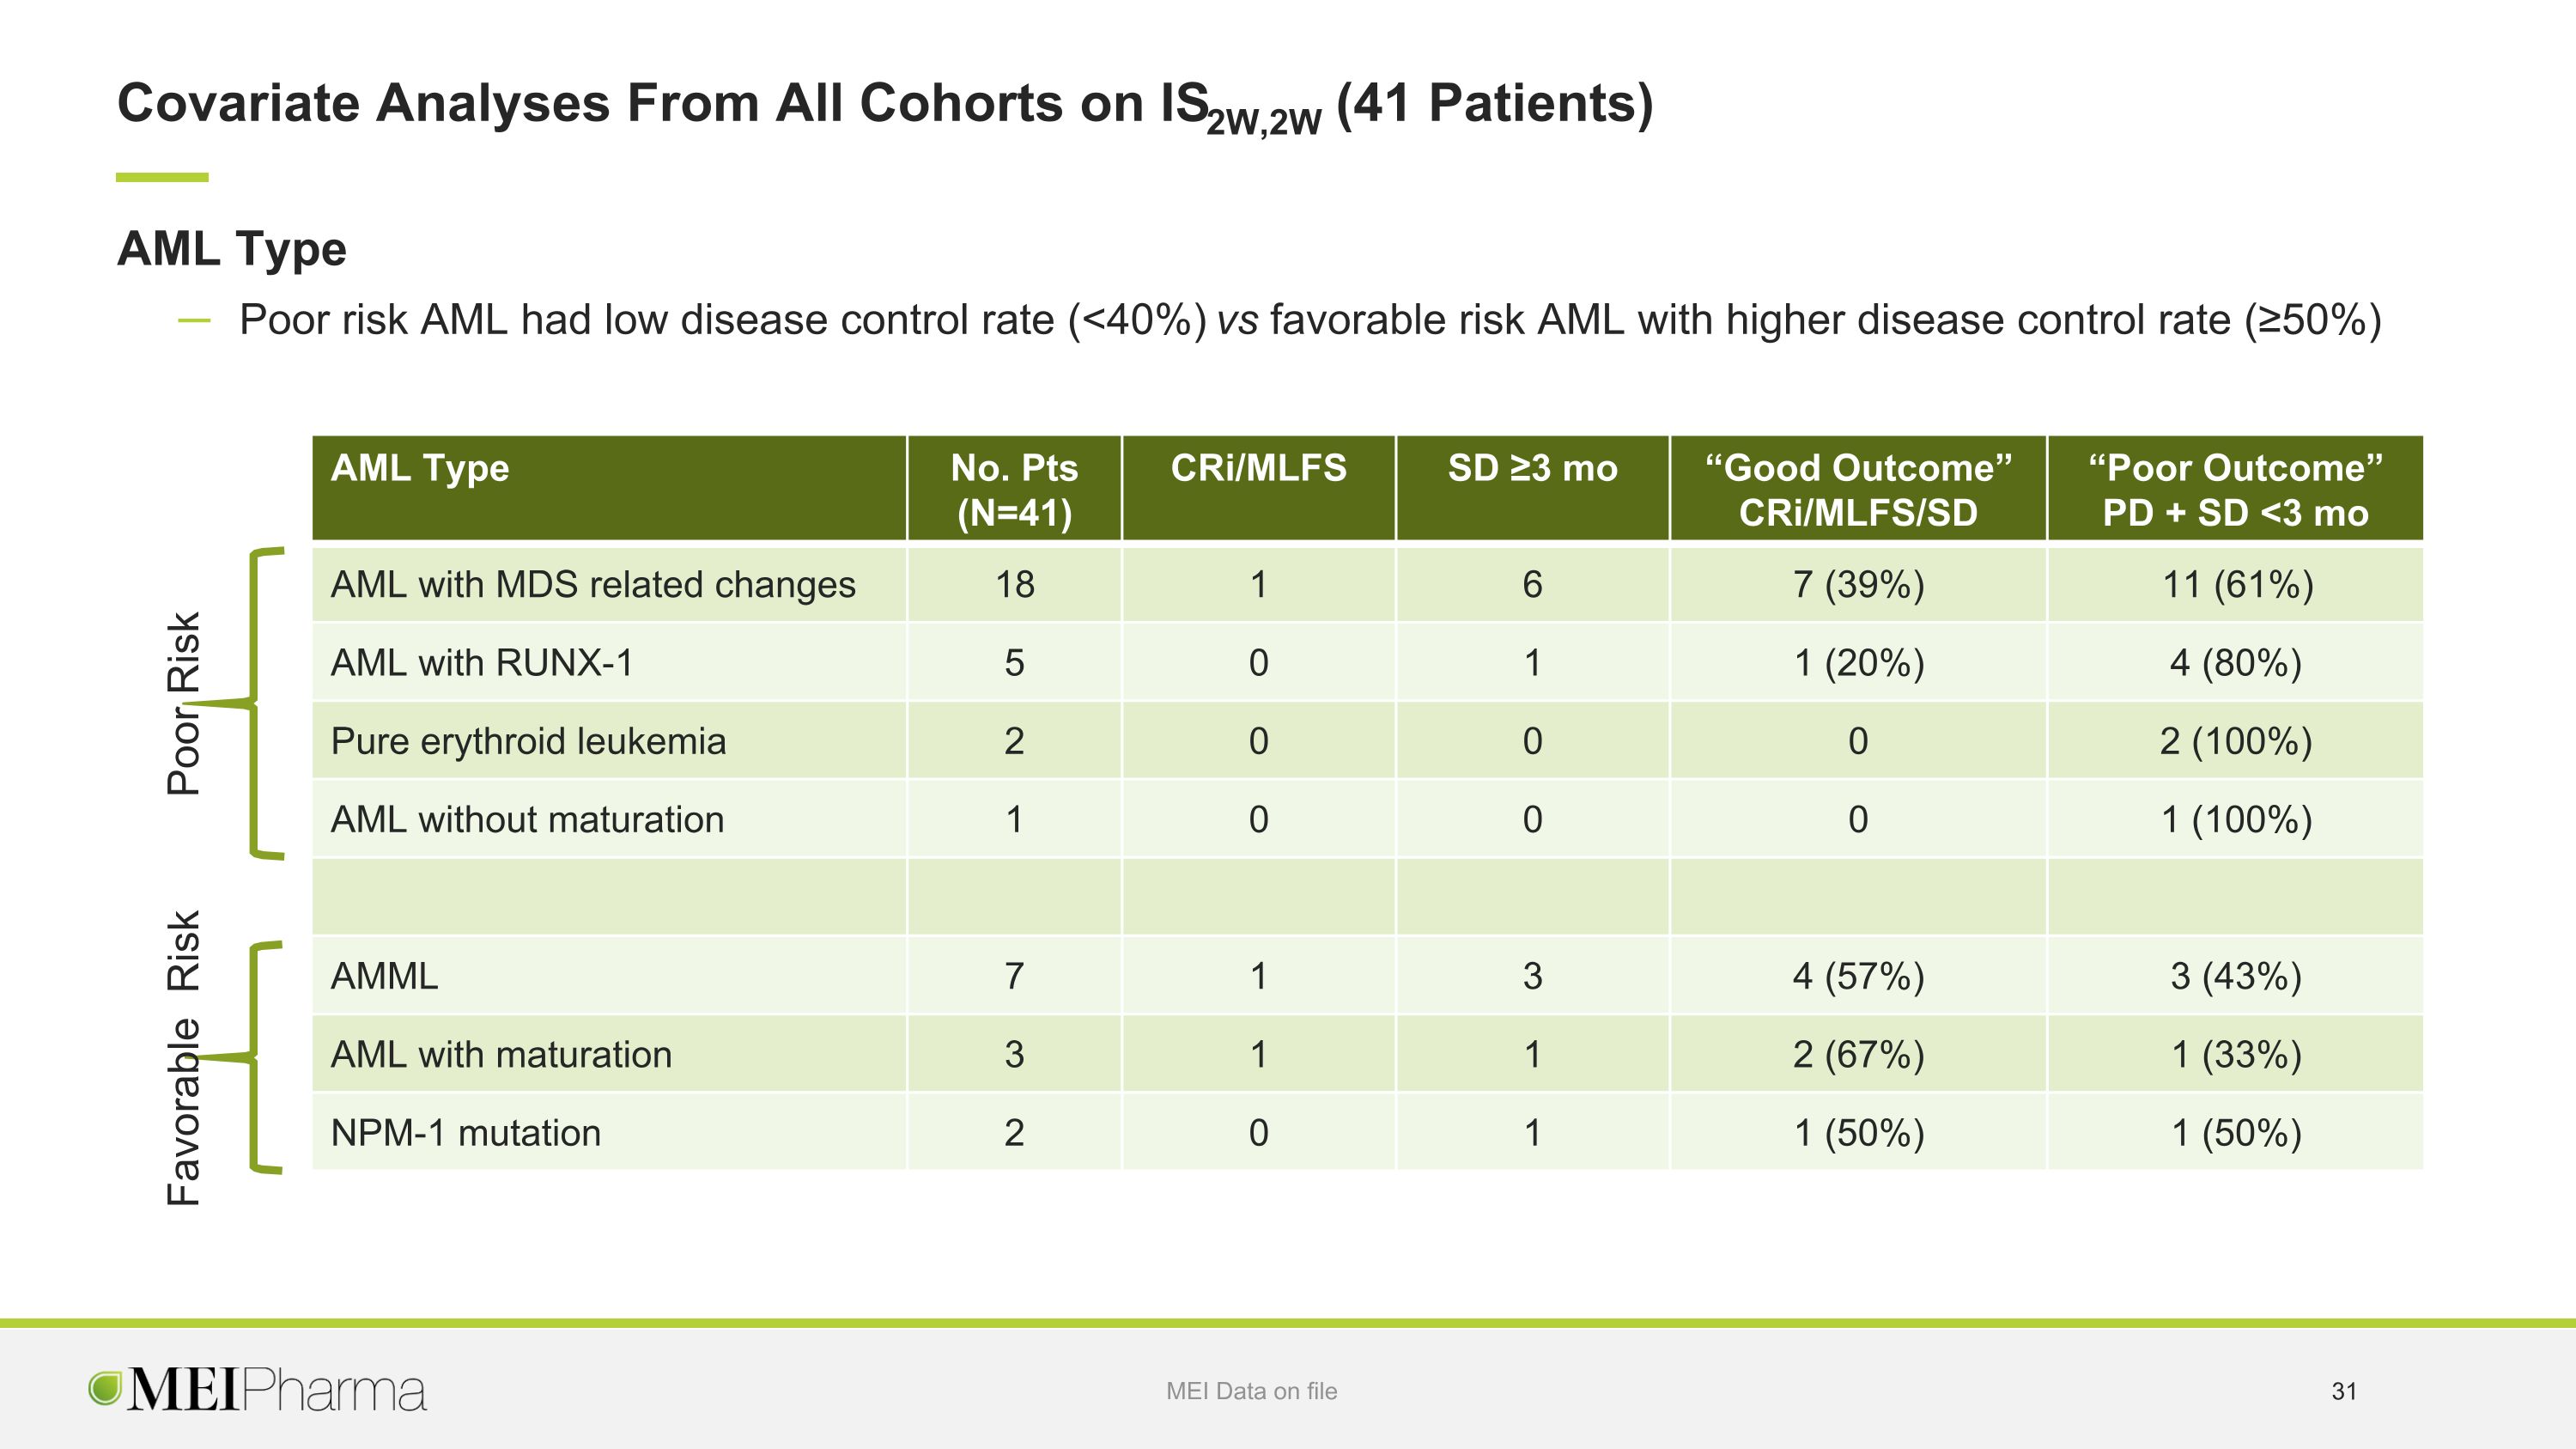Select the Pure erythroid leukemia cell

tap(609, 741)
